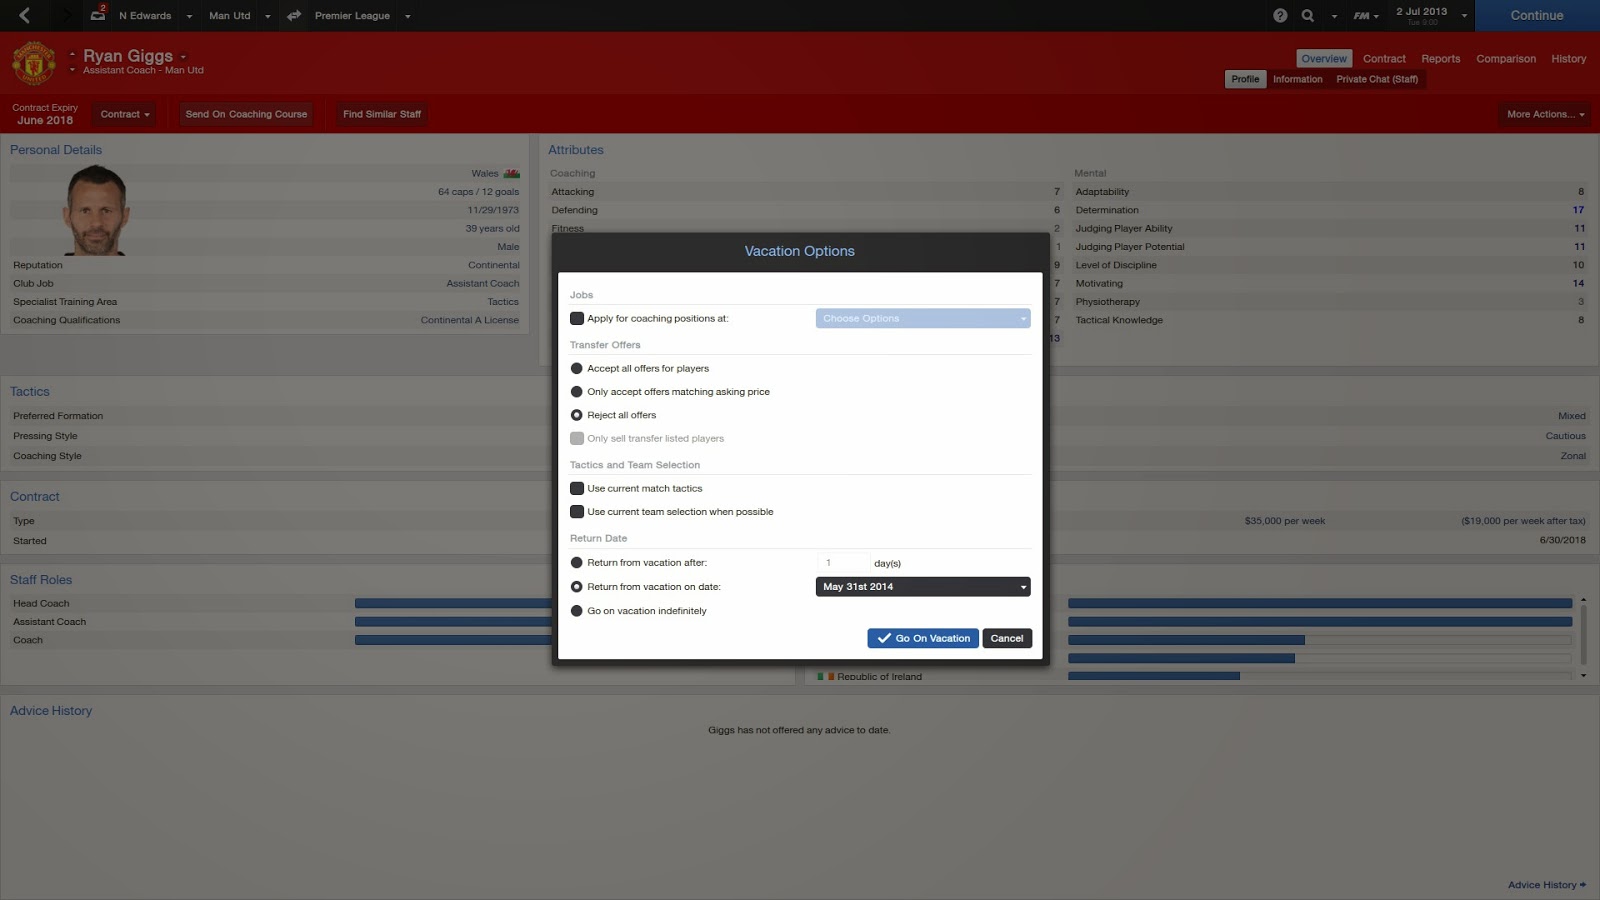Enable Use current team selection when possible
This screenshot has height=900, width=1600.
pos(577,512)
